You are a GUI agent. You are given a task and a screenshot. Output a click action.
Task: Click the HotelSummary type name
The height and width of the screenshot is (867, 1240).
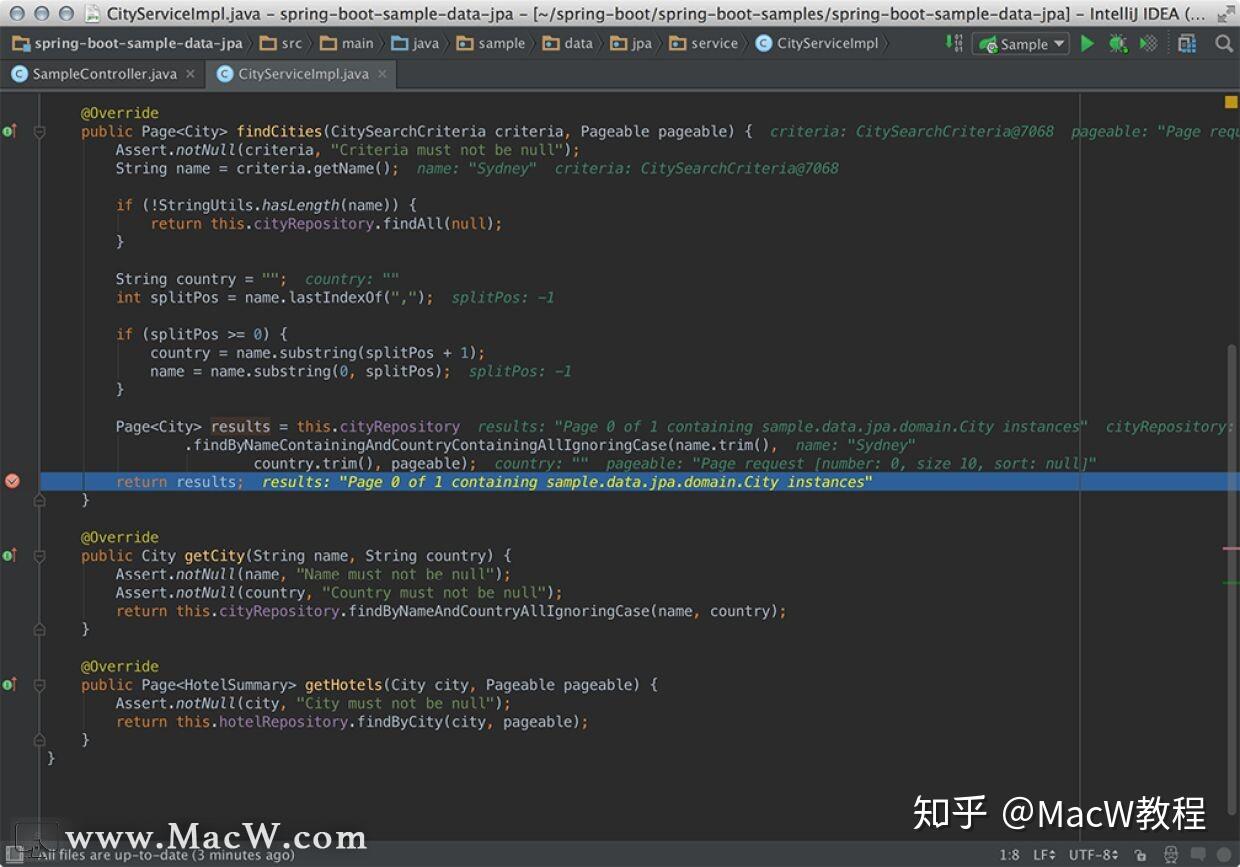click(x=236, y=684)
